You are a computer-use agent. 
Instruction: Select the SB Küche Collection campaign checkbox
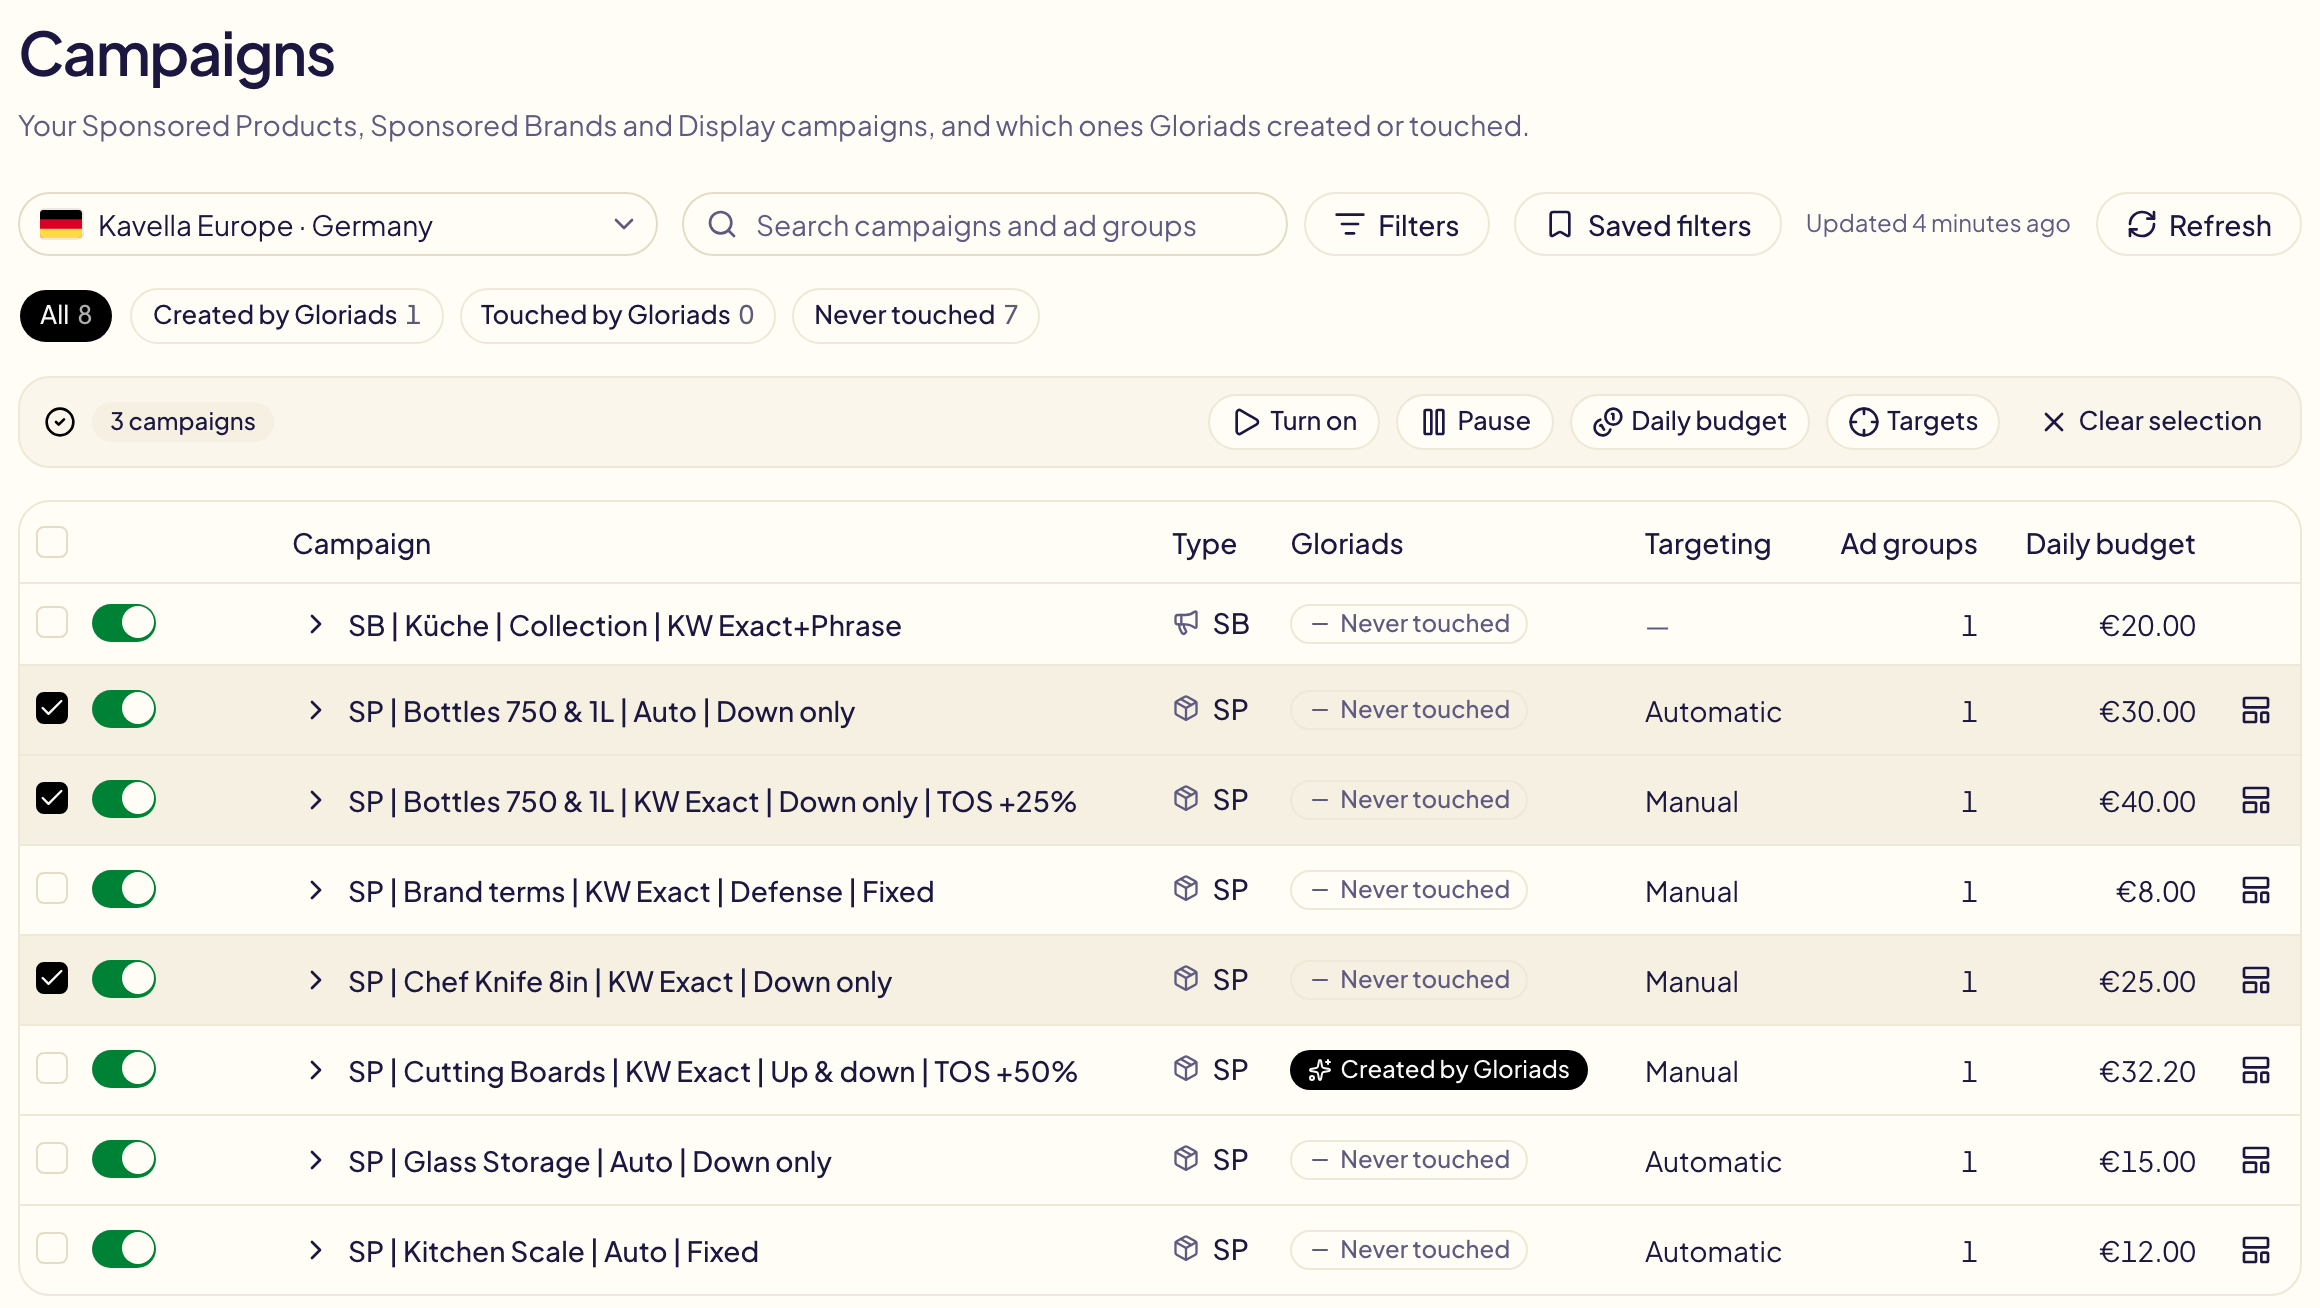(x=52, y=622)
